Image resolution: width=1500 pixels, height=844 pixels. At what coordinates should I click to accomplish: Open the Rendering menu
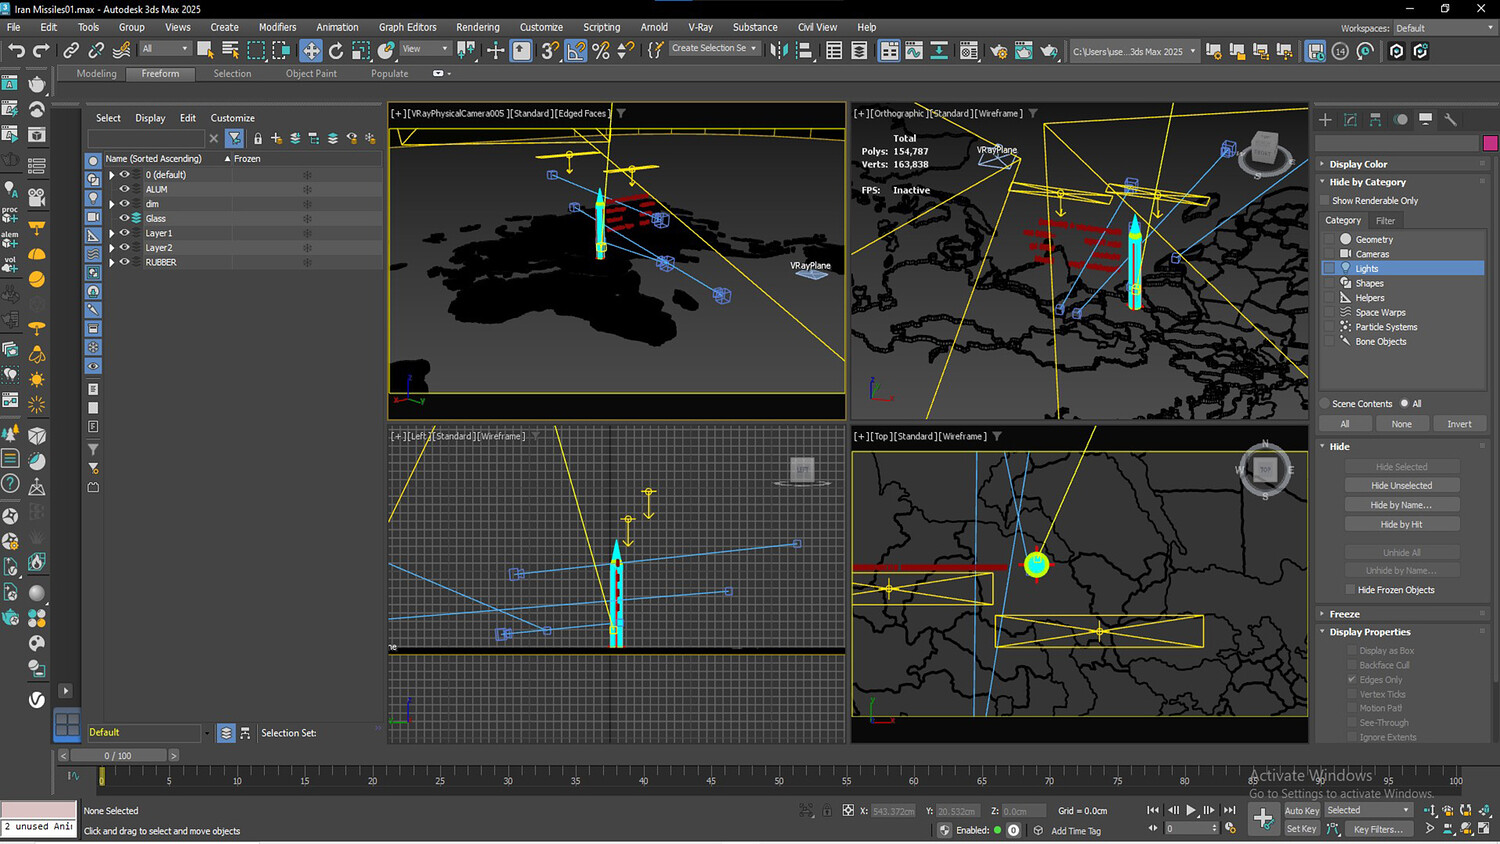pos(477,27)
